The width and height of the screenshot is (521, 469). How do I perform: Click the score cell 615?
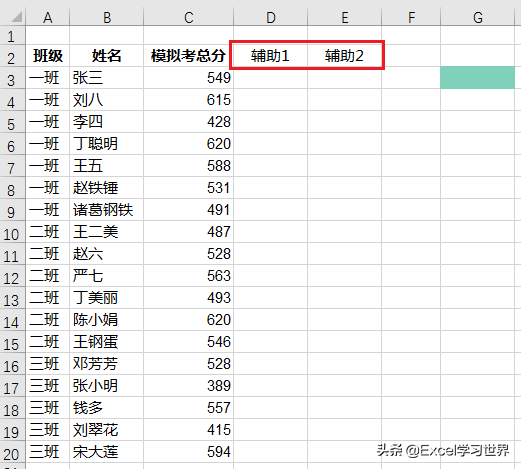pyautogui.click(x=189, y=100)
